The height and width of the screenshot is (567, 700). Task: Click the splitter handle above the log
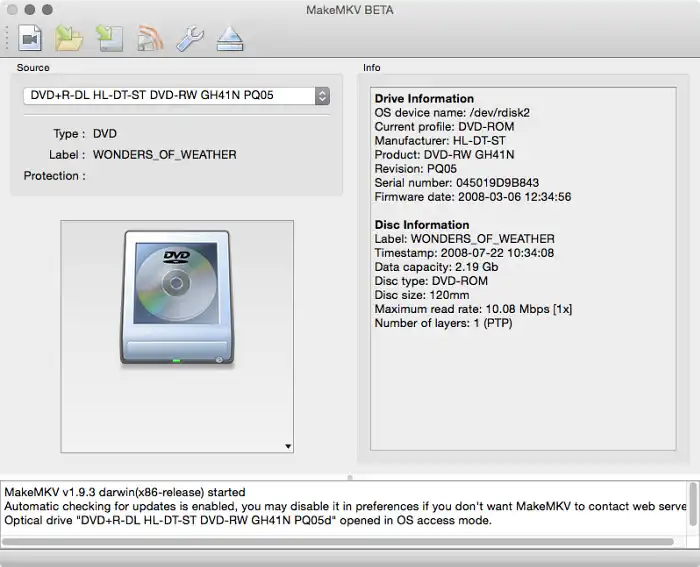coord(349,477)
